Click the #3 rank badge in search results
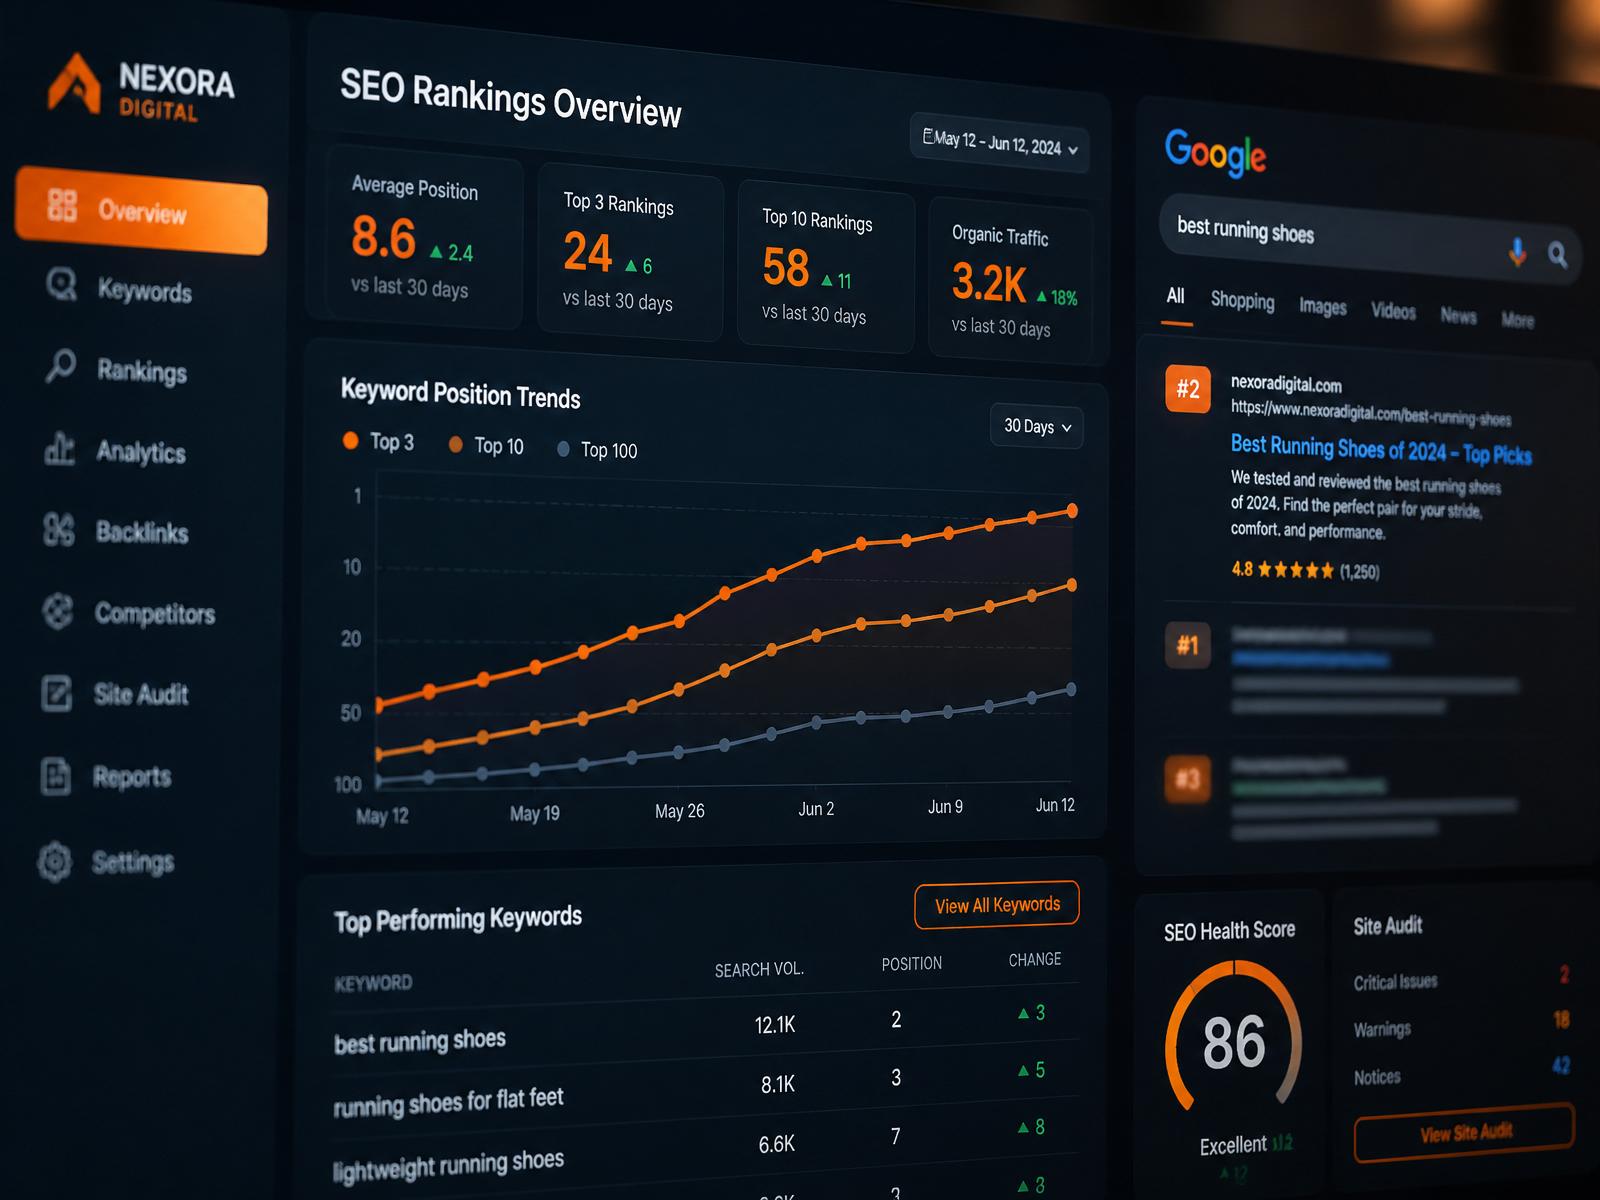The image size is (1600, 1200). pos(1188,779)
